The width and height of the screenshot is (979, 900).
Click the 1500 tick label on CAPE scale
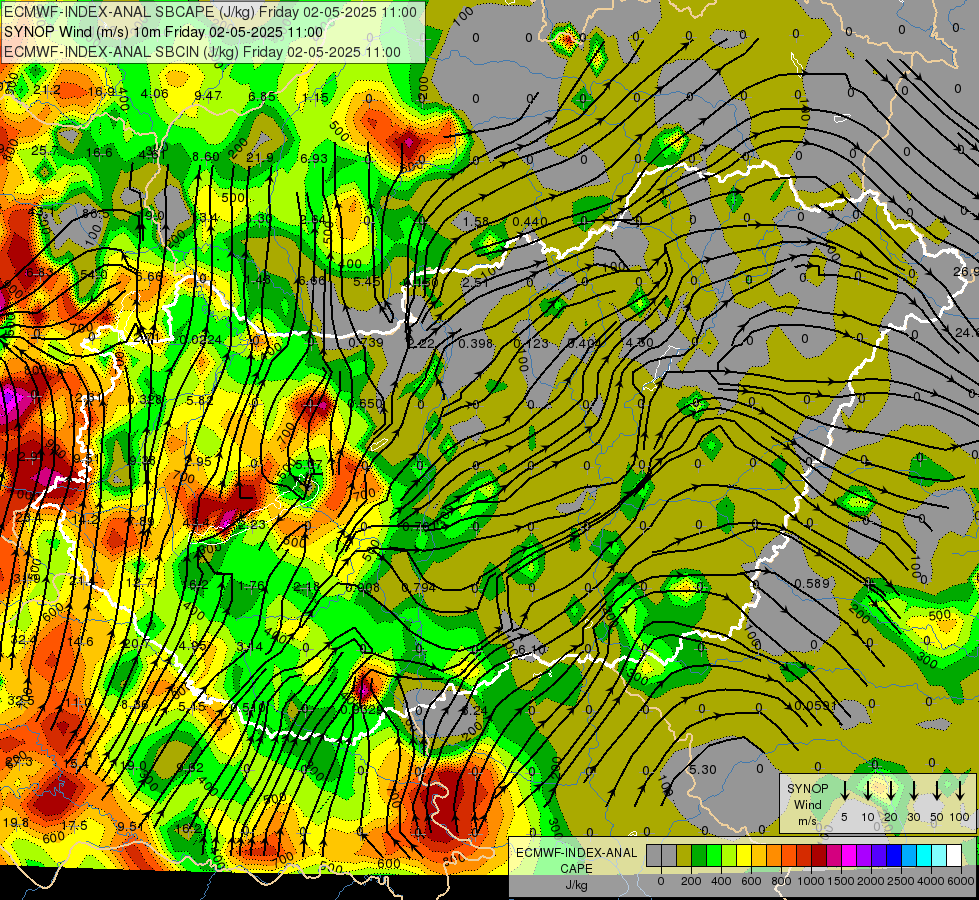pos(842,881)
